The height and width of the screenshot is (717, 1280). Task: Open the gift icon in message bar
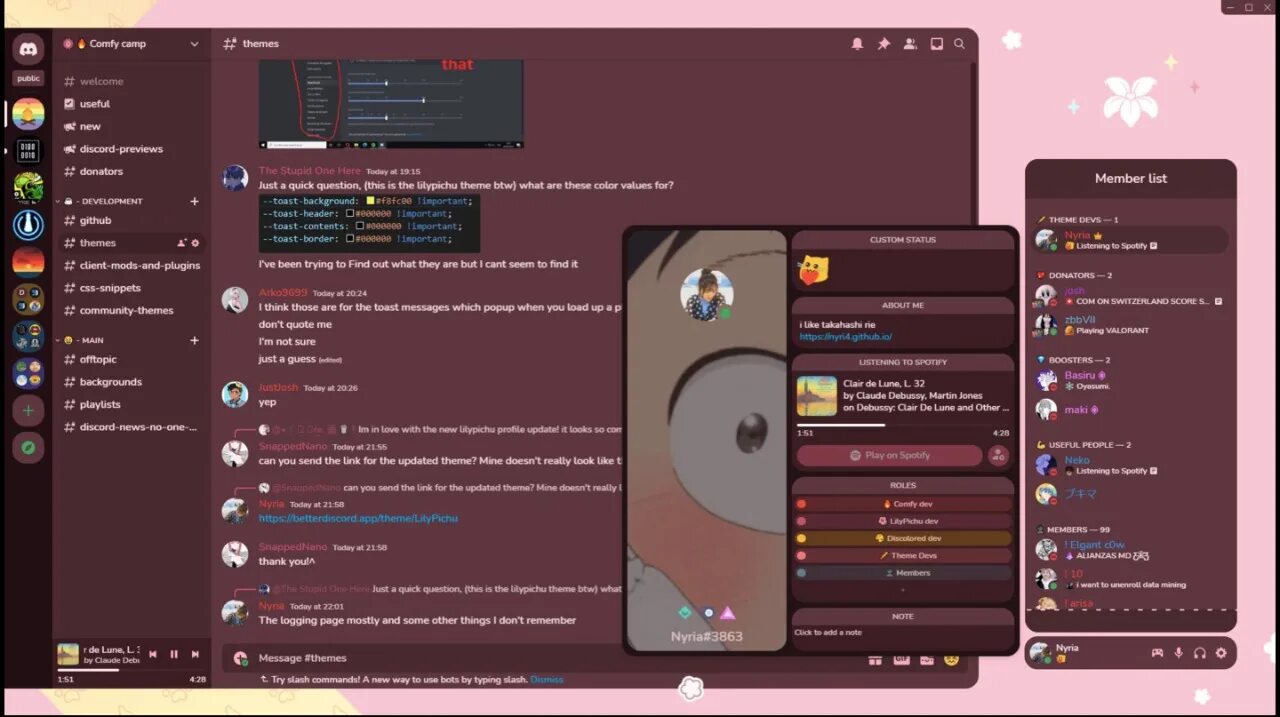point(874,659)
